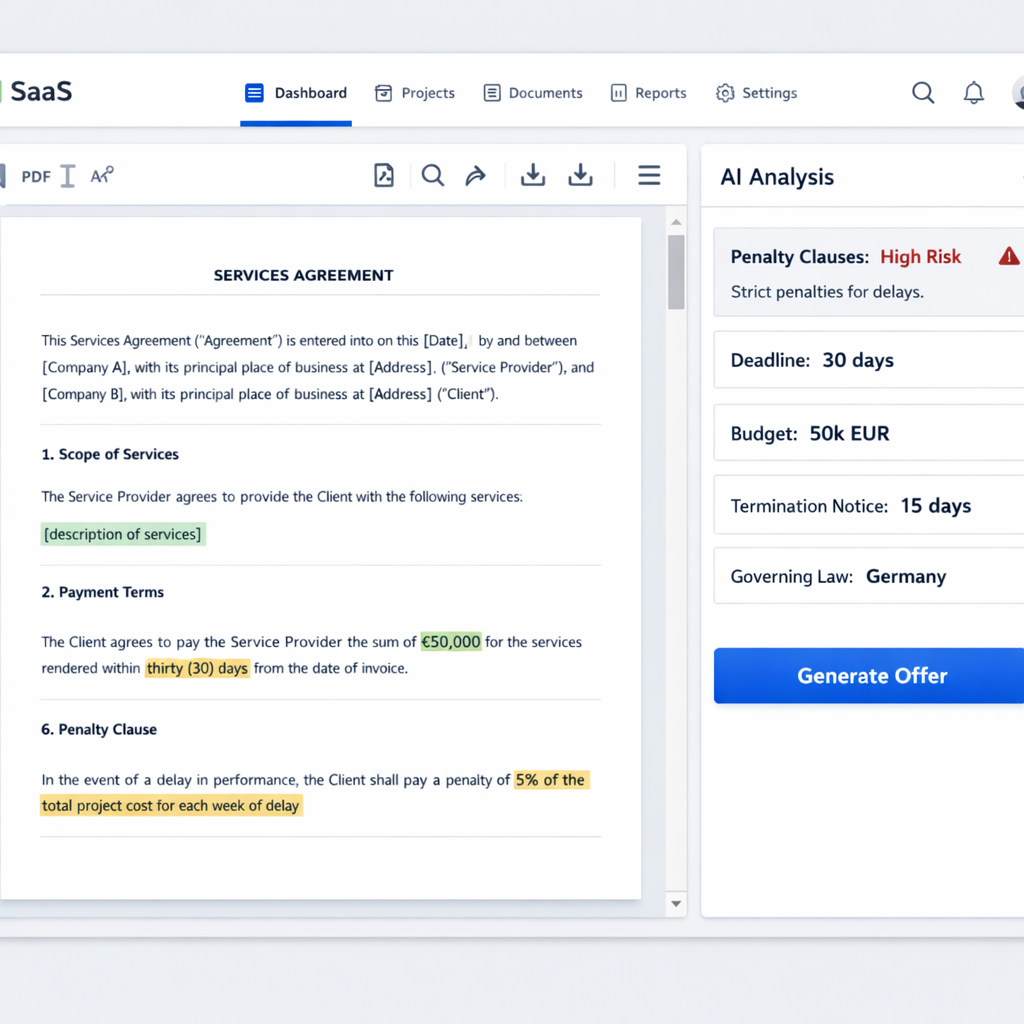The height and width of the screenshot is (1024, 1024).
Task: Download the document with the first download icon
Action: click(x=532, y=175)
